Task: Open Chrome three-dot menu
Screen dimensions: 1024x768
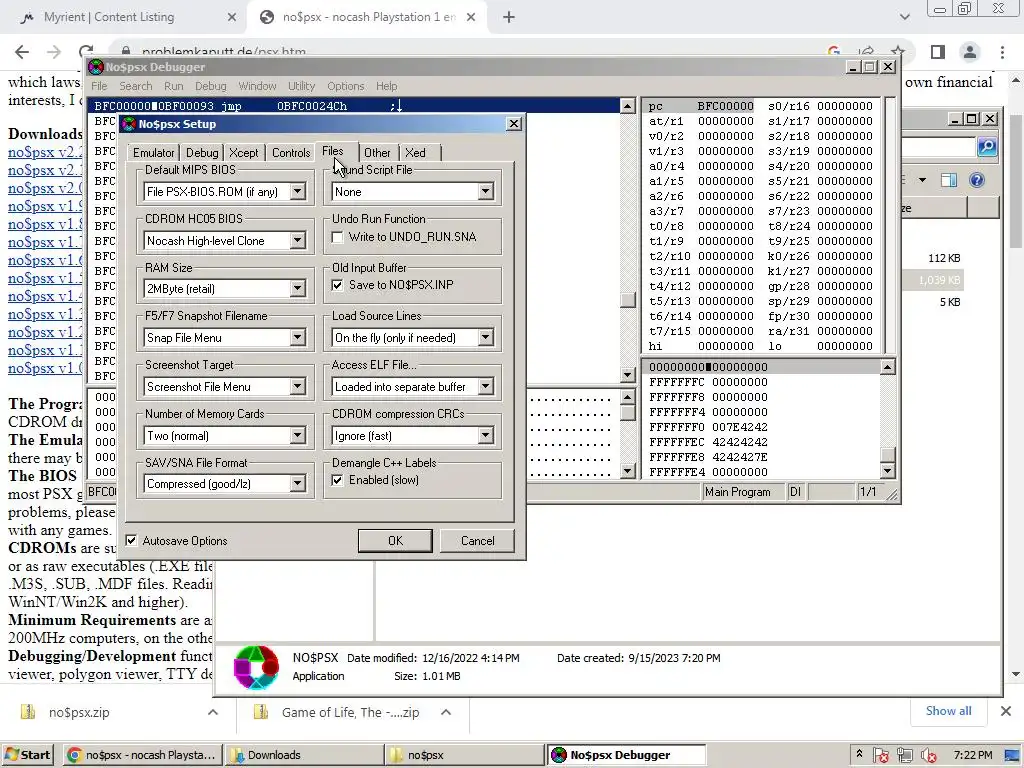Action: click(1002, 52)
